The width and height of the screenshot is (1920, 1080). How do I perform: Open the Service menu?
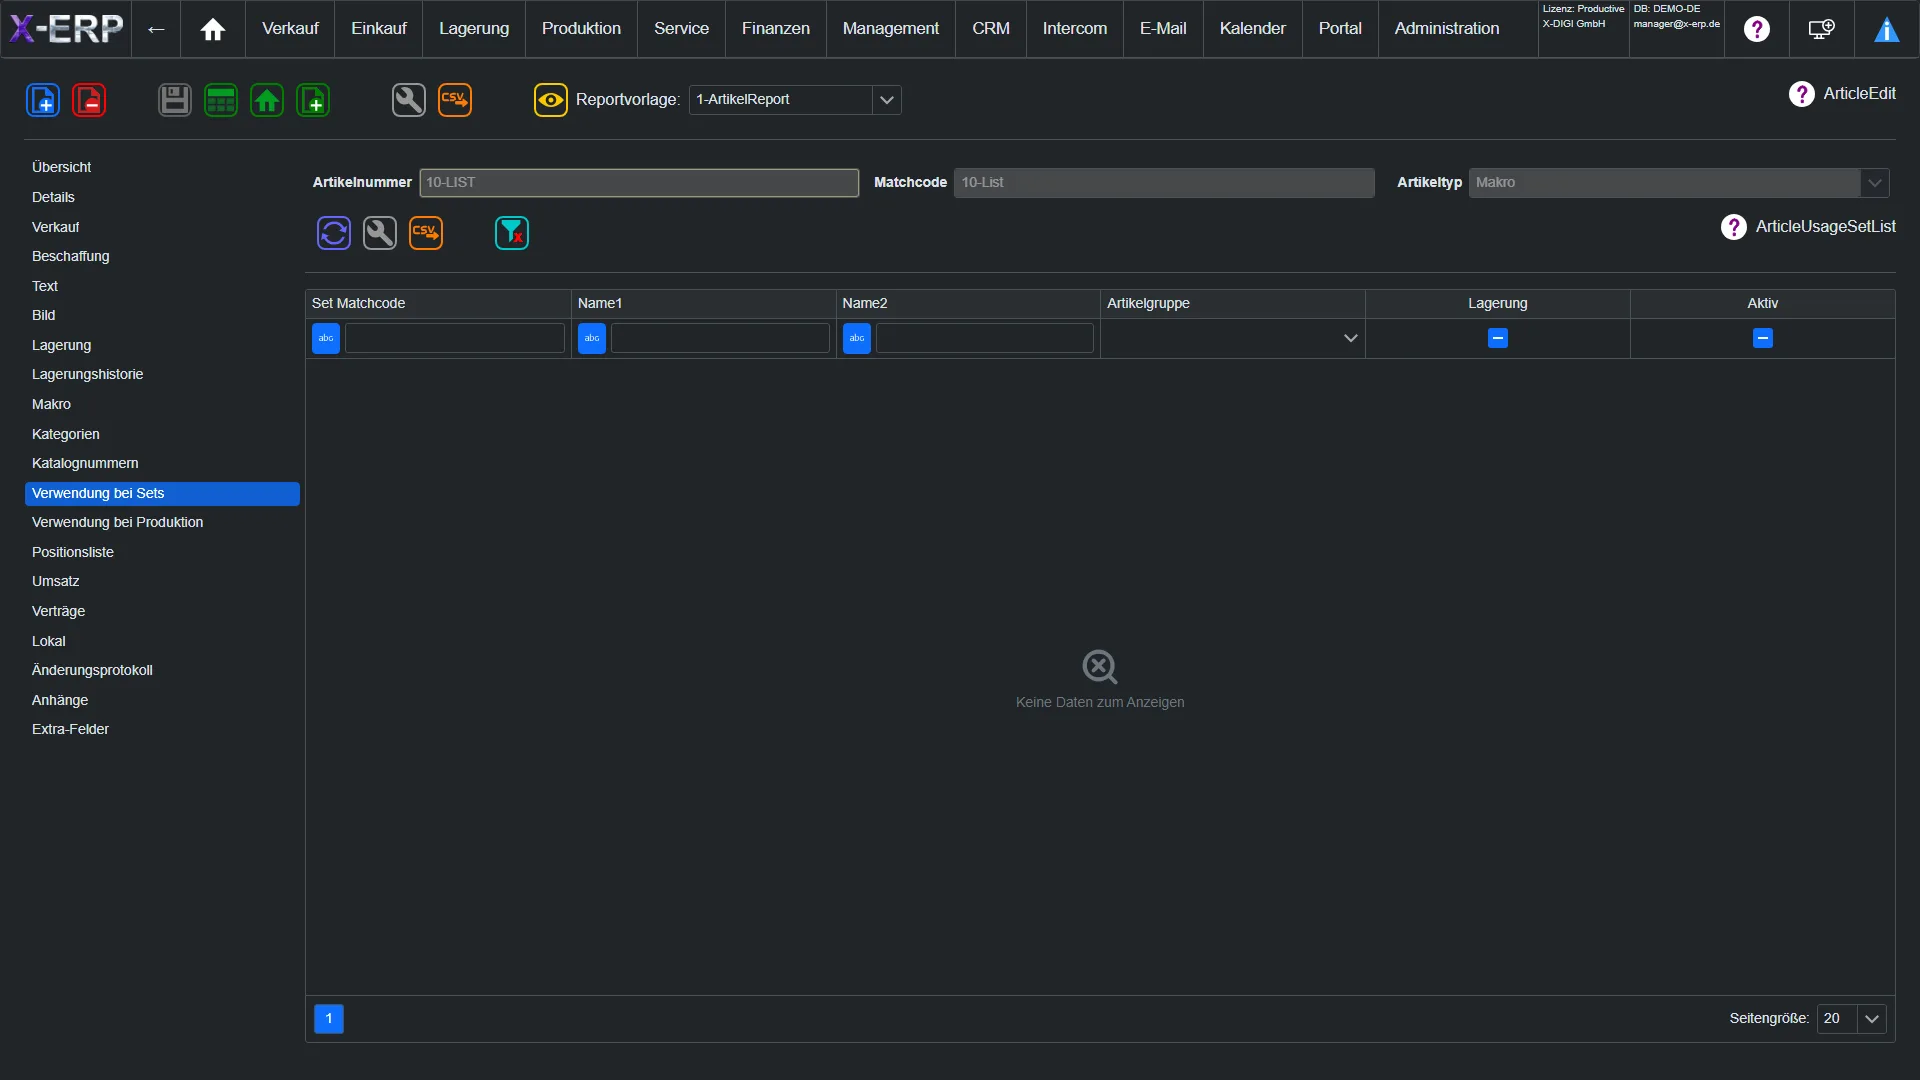682,29
